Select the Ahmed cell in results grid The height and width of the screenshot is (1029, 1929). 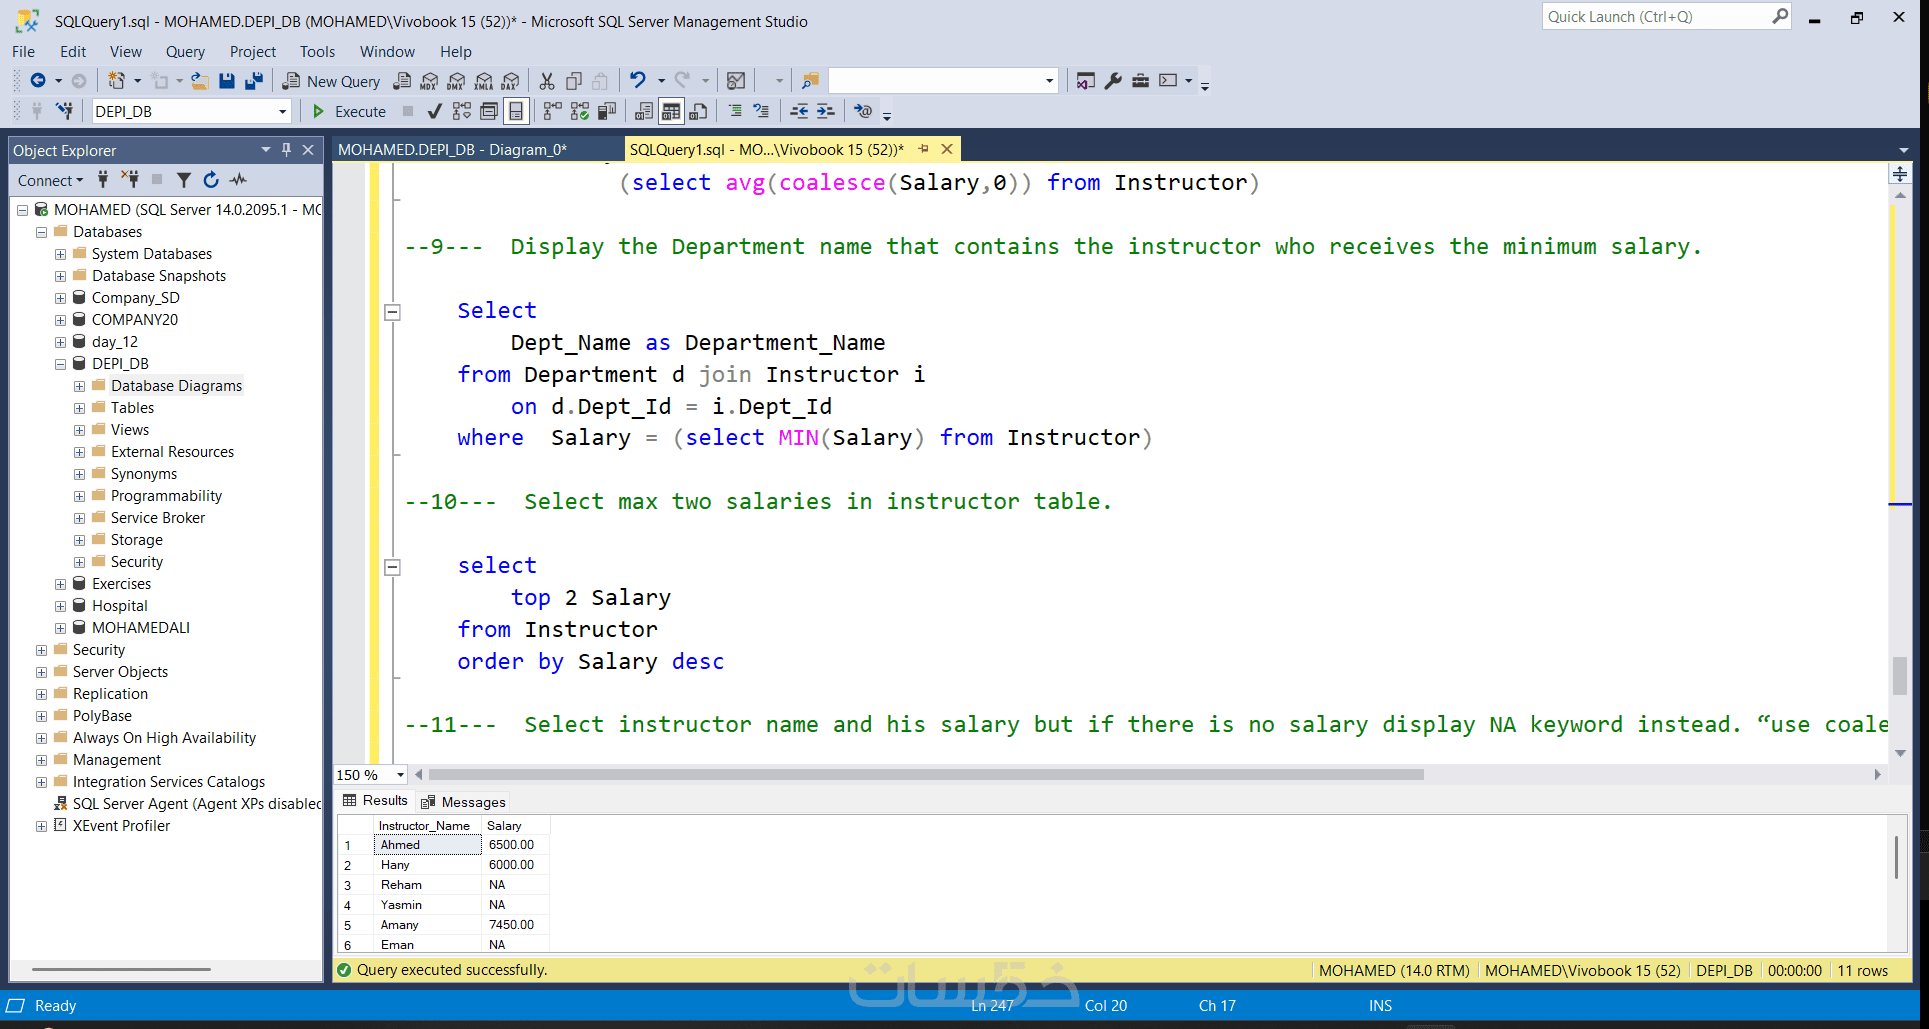pos(428,845)
